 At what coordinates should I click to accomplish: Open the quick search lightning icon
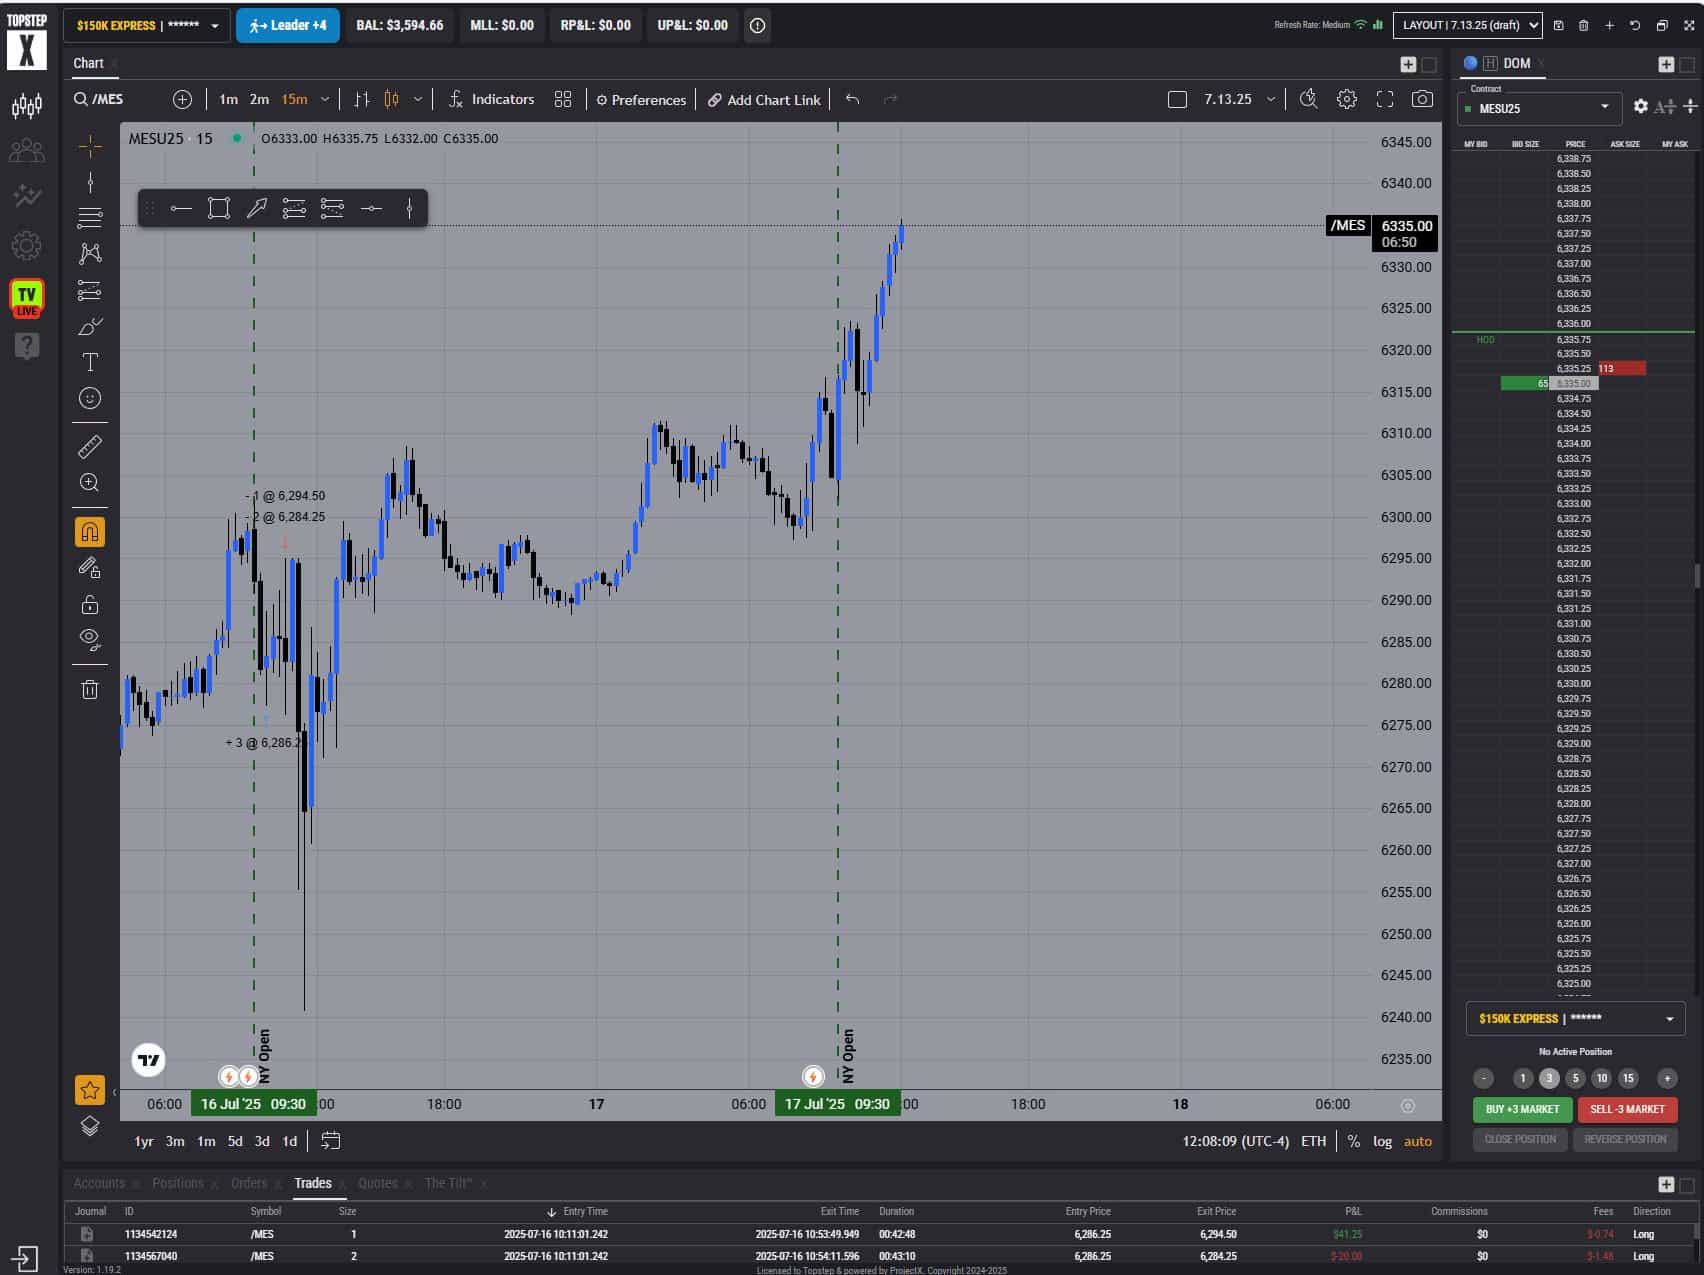click(x=1308, y=99)
